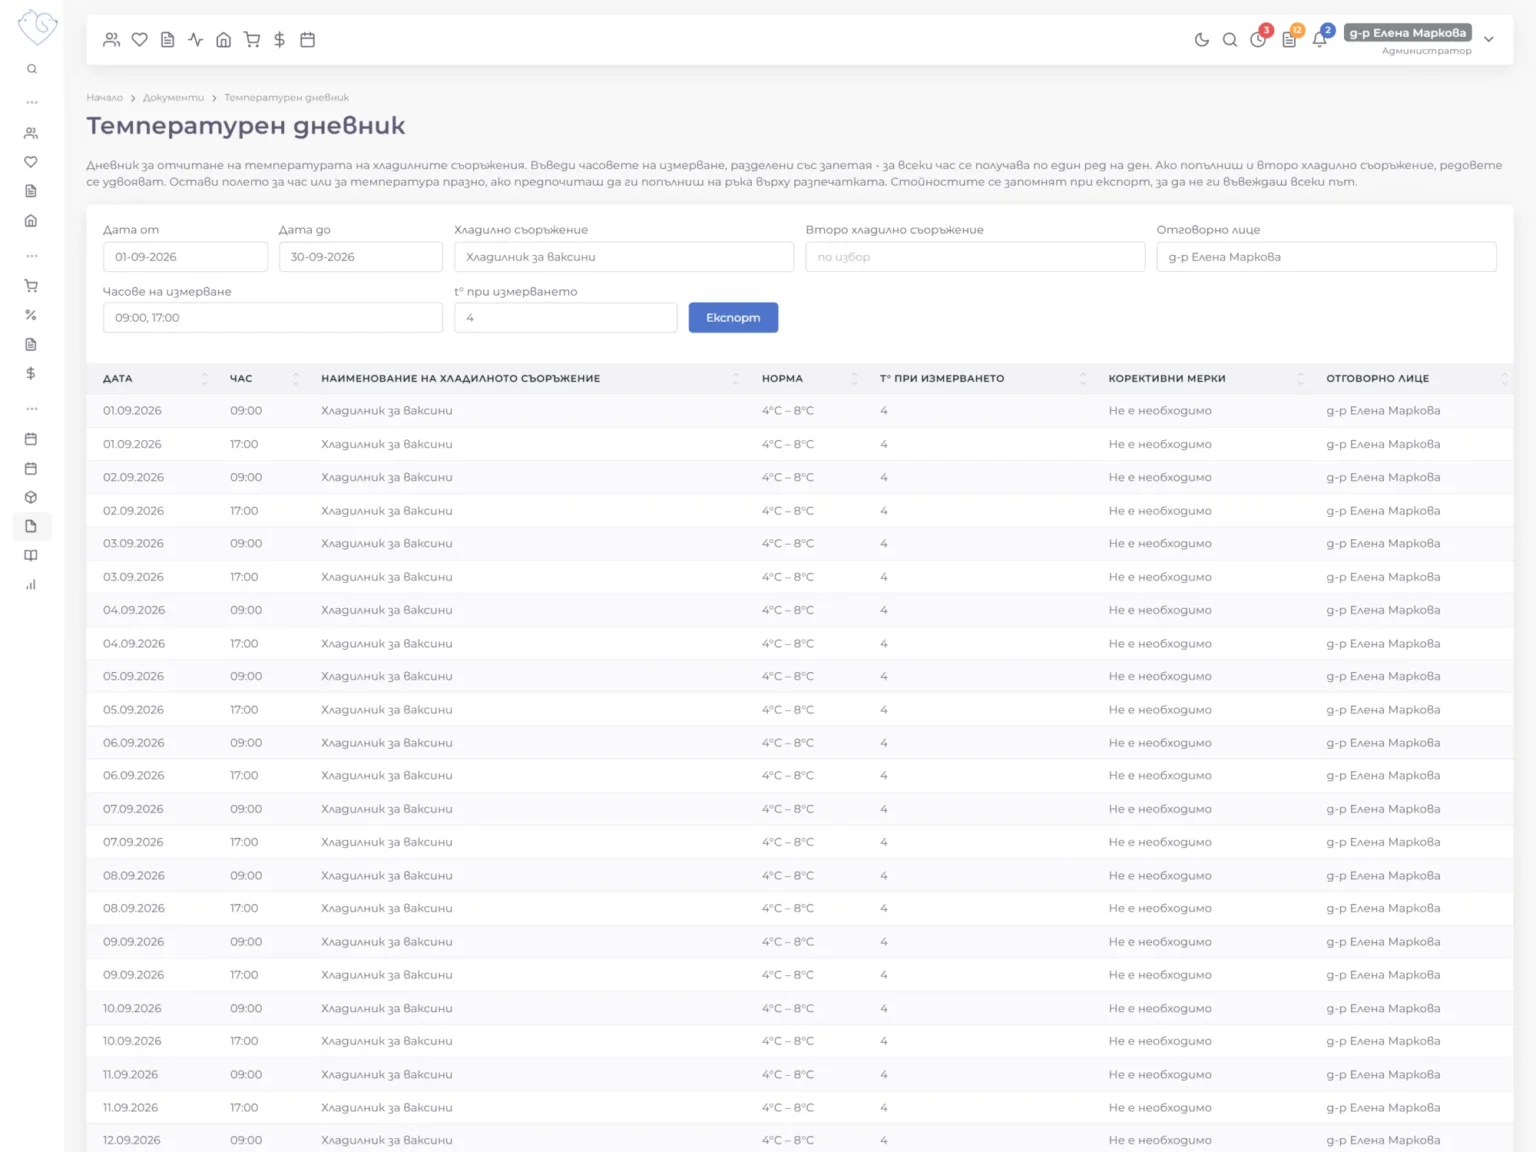Open the book icon in the sidebar
This screenshot has height=1152, width=1536.
pyautogui.click(x=31, y=556)
